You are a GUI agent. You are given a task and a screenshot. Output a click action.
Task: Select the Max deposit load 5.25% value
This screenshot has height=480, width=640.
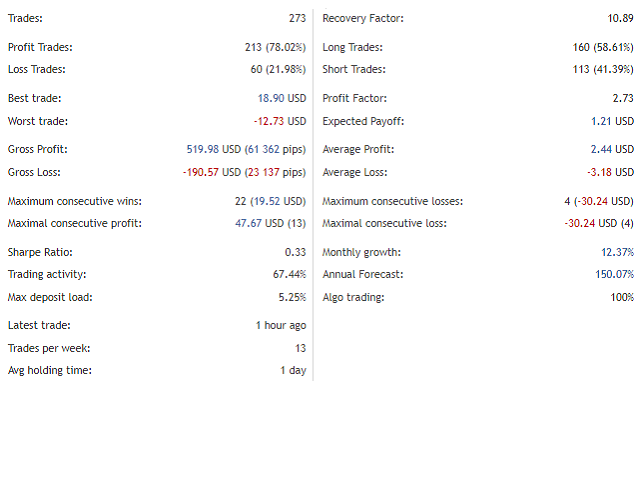[x=291, y=297]
